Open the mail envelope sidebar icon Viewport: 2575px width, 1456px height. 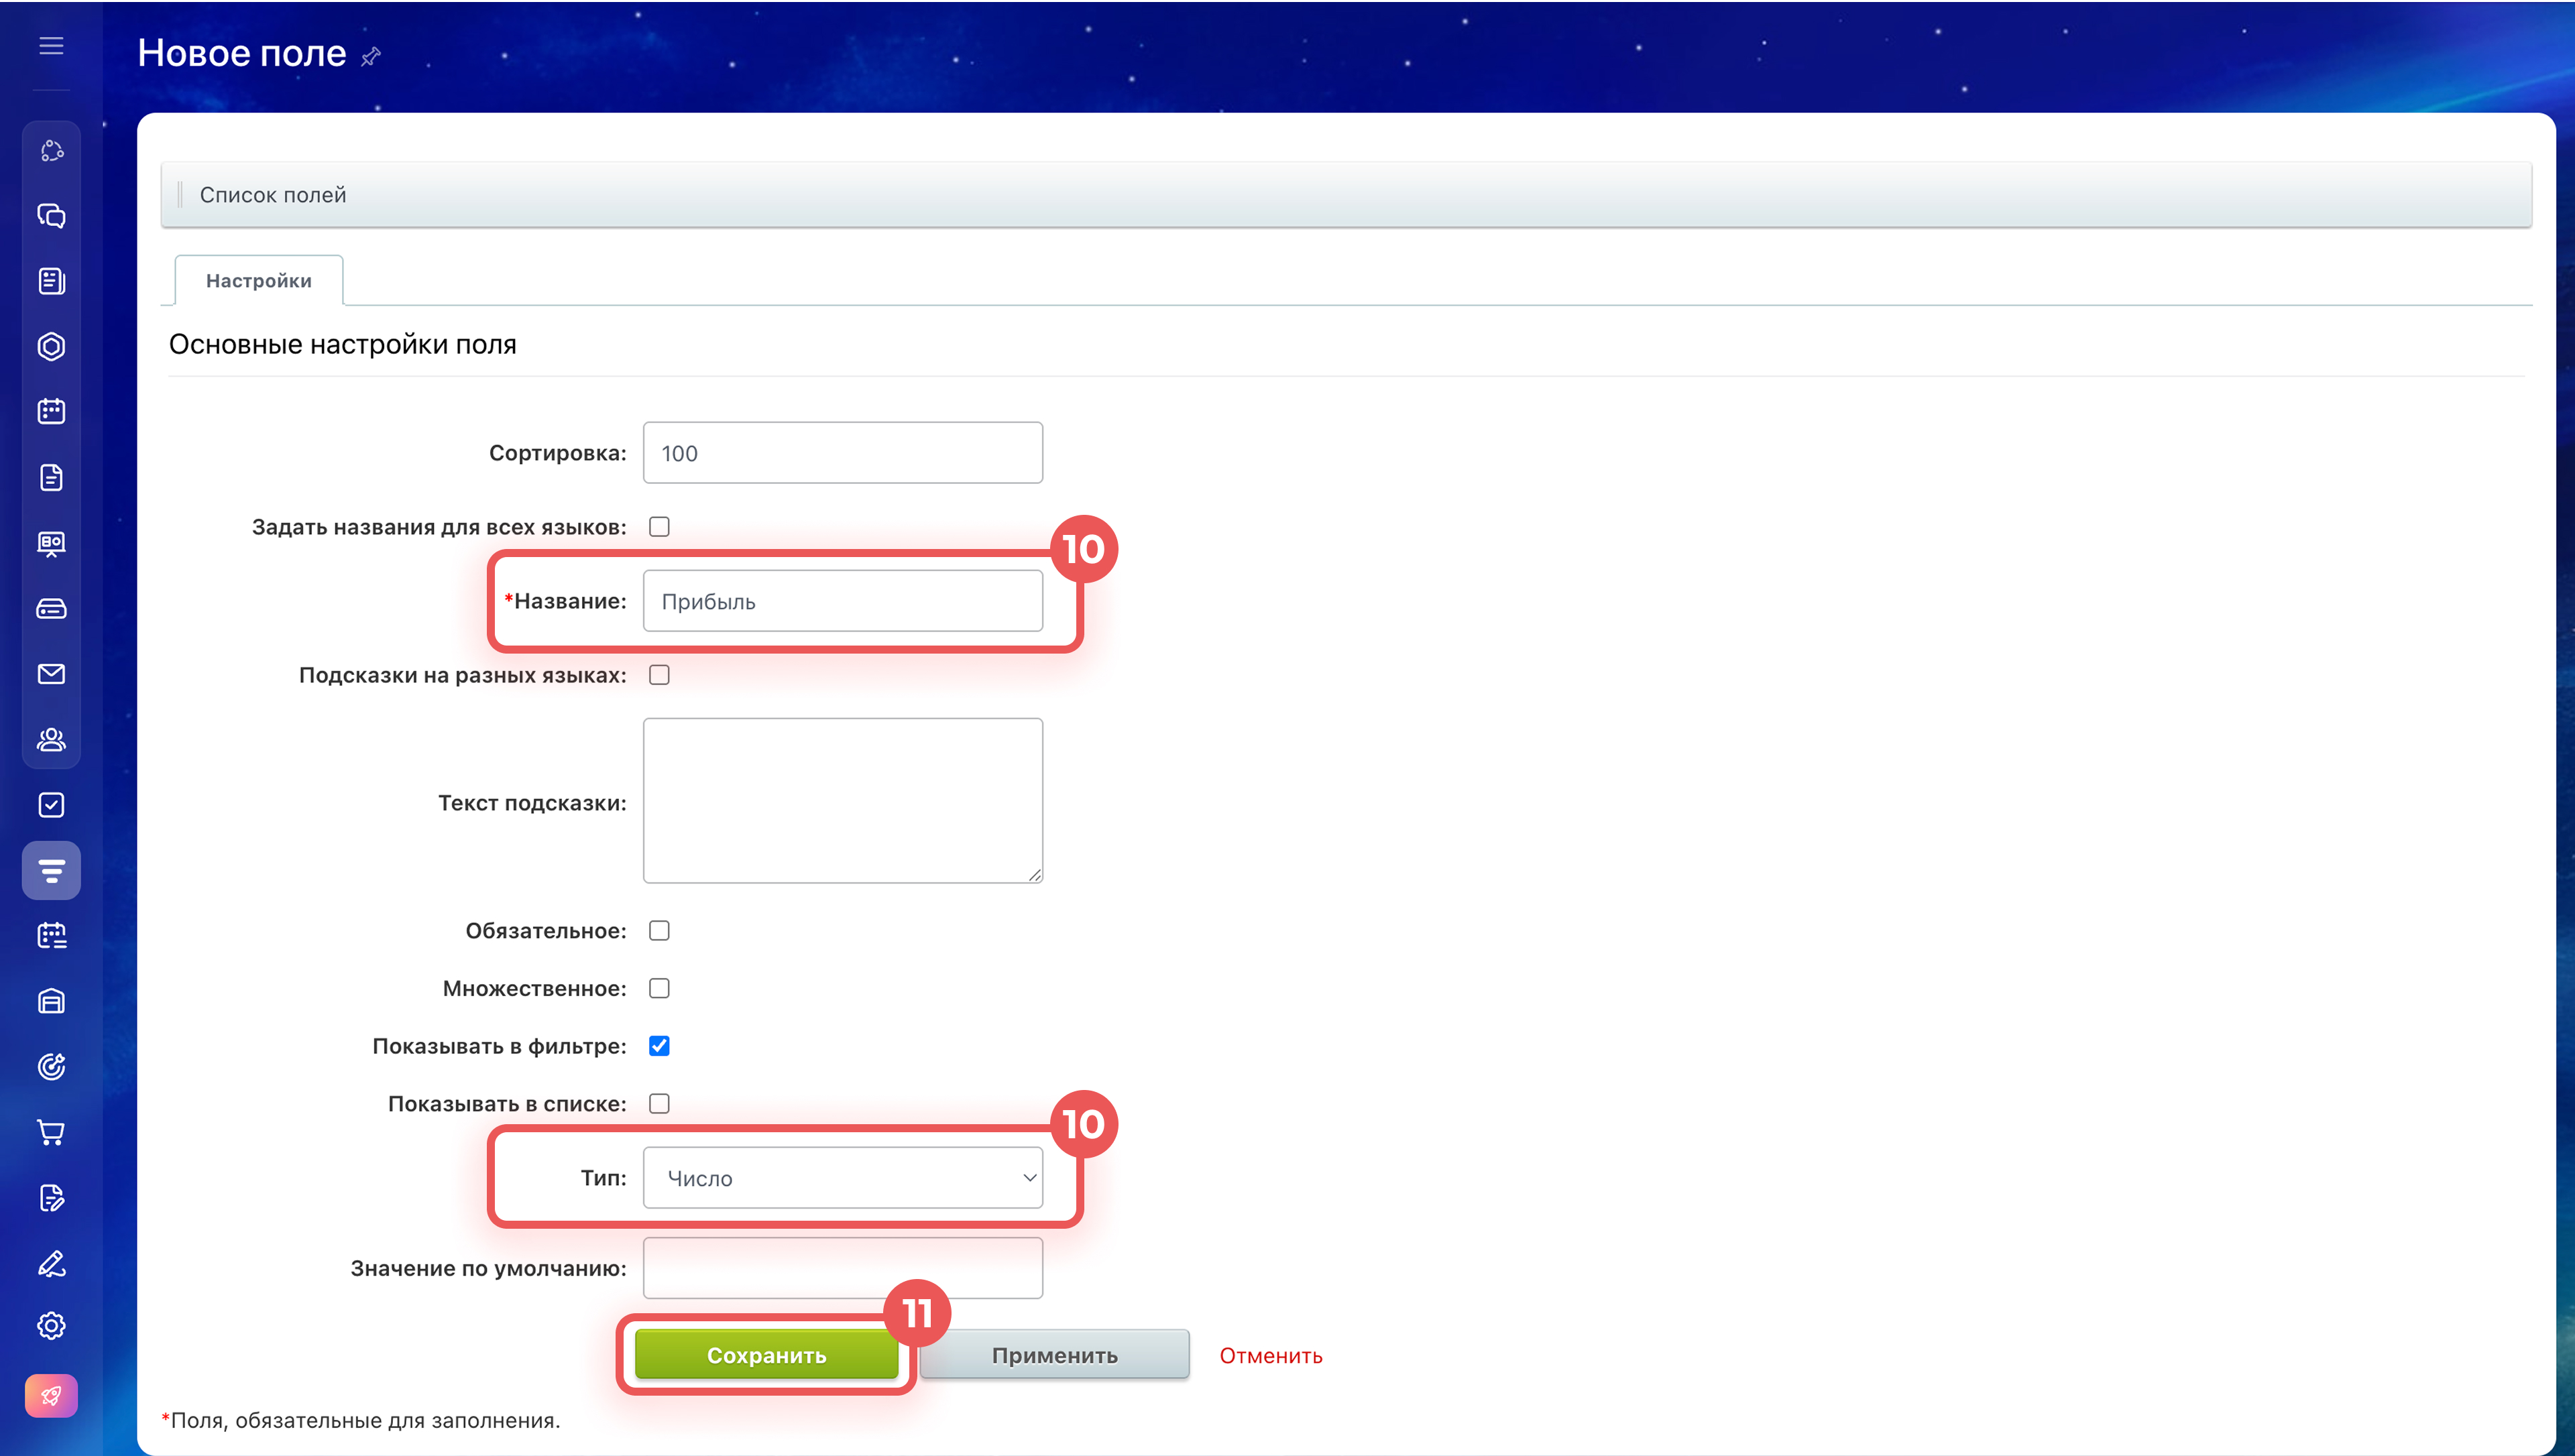coord(51,674)
